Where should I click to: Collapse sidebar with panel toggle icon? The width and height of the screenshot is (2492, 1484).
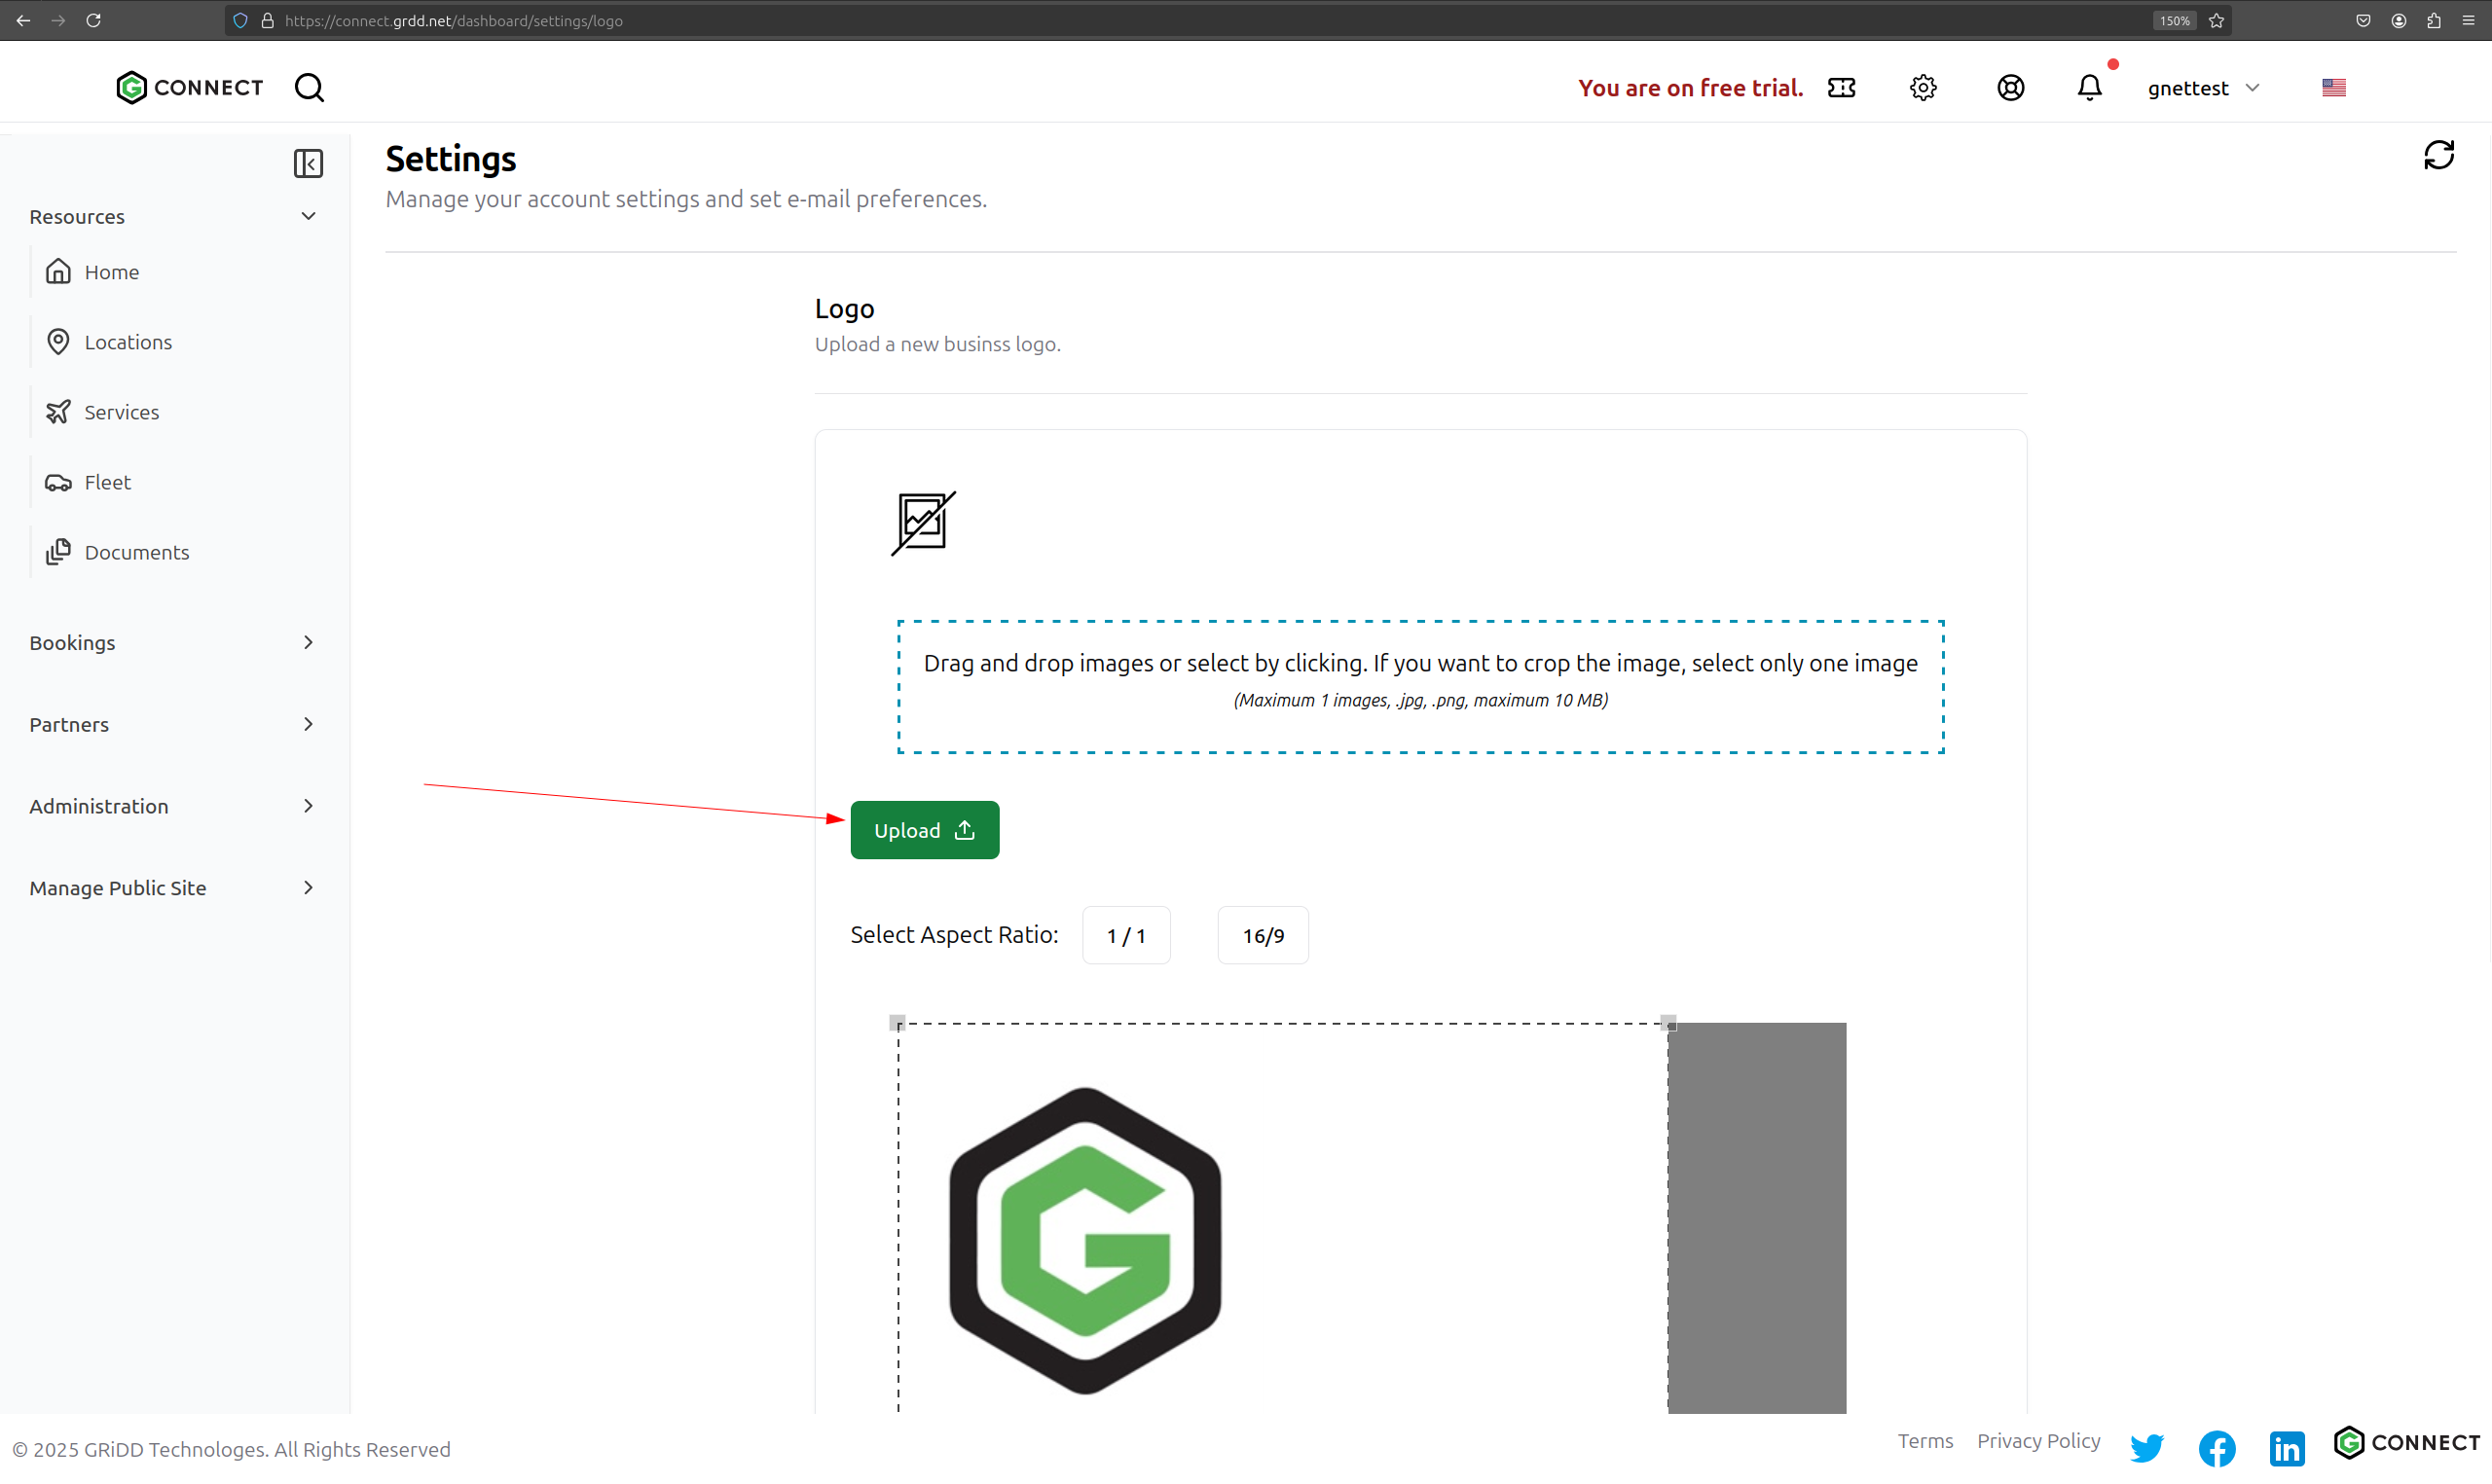click(x=308, y=163)
